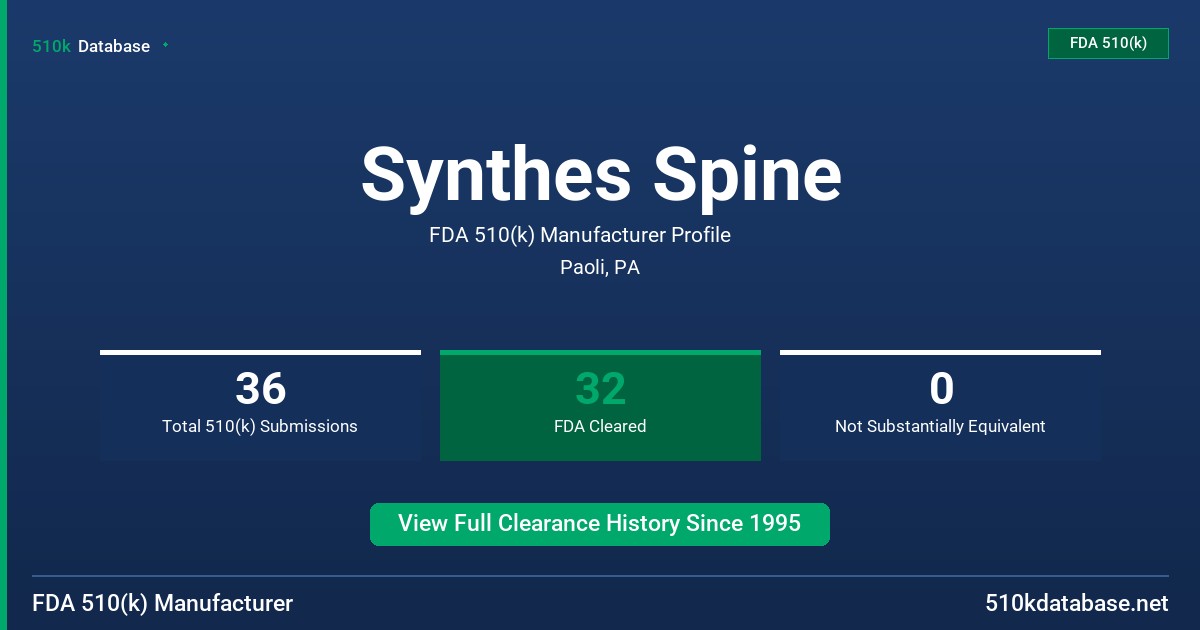Screen dimensions: 1200x630
Task: Click the FDA 510(k) badge
Action: coord(1108,43)
